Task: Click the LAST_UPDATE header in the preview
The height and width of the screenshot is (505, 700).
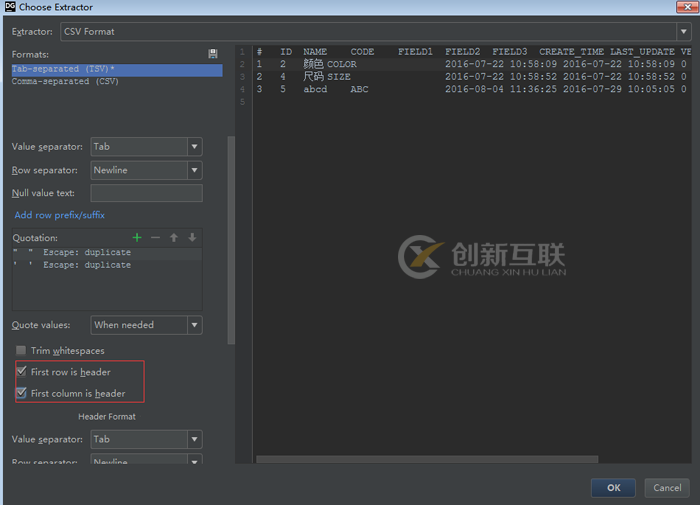Action: tap(642, 52)
